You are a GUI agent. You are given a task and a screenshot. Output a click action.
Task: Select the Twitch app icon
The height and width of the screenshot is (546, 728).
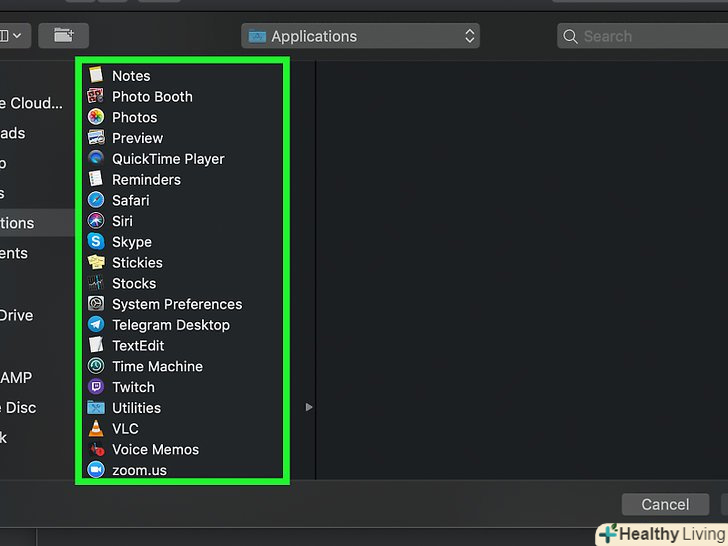[96, 387]
